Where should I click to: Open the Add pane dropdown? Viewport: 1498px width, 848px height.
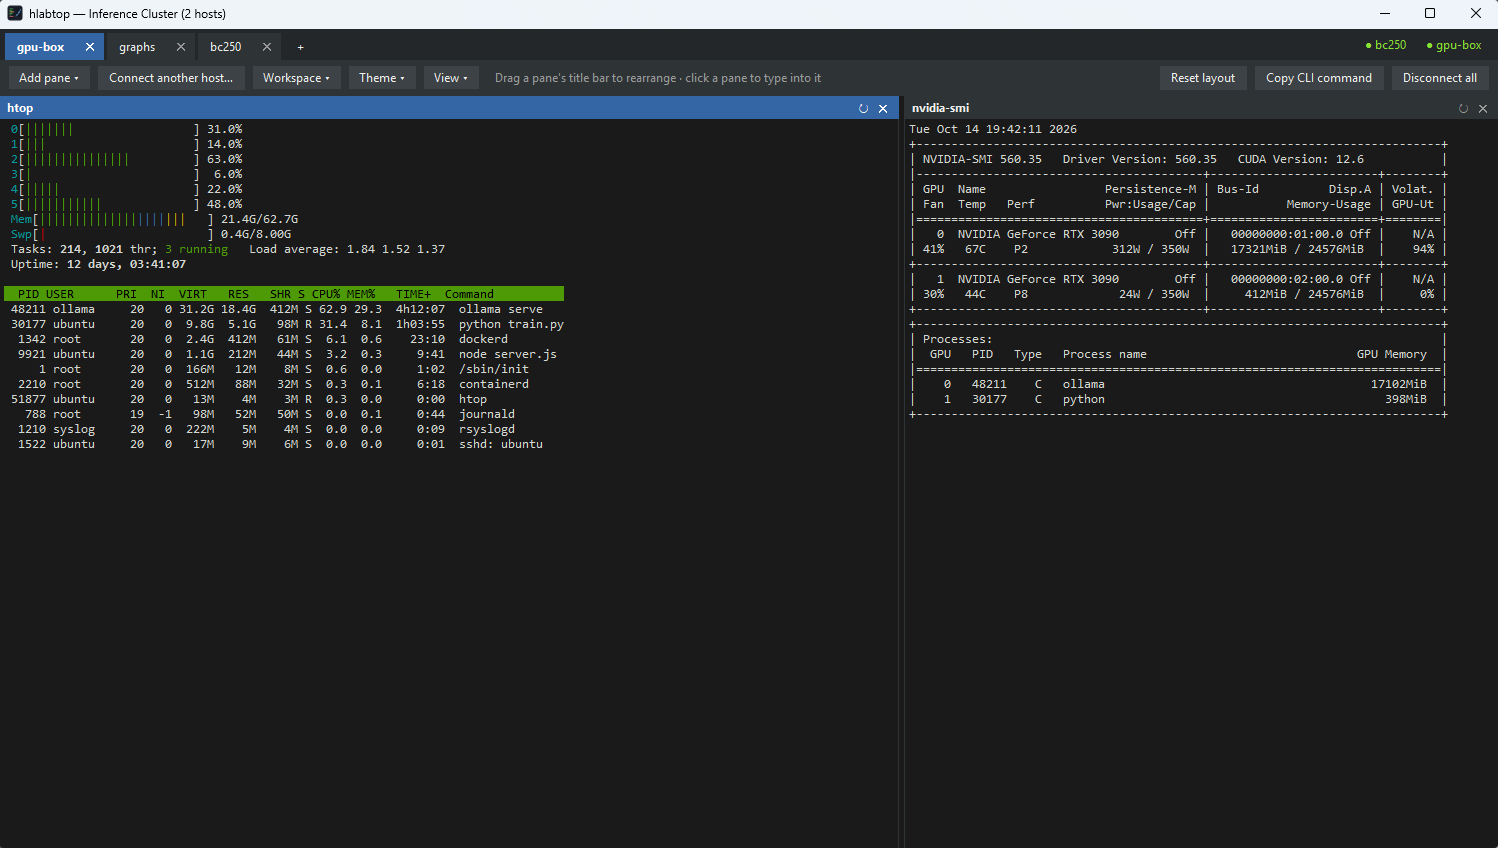tap(49, 78)
